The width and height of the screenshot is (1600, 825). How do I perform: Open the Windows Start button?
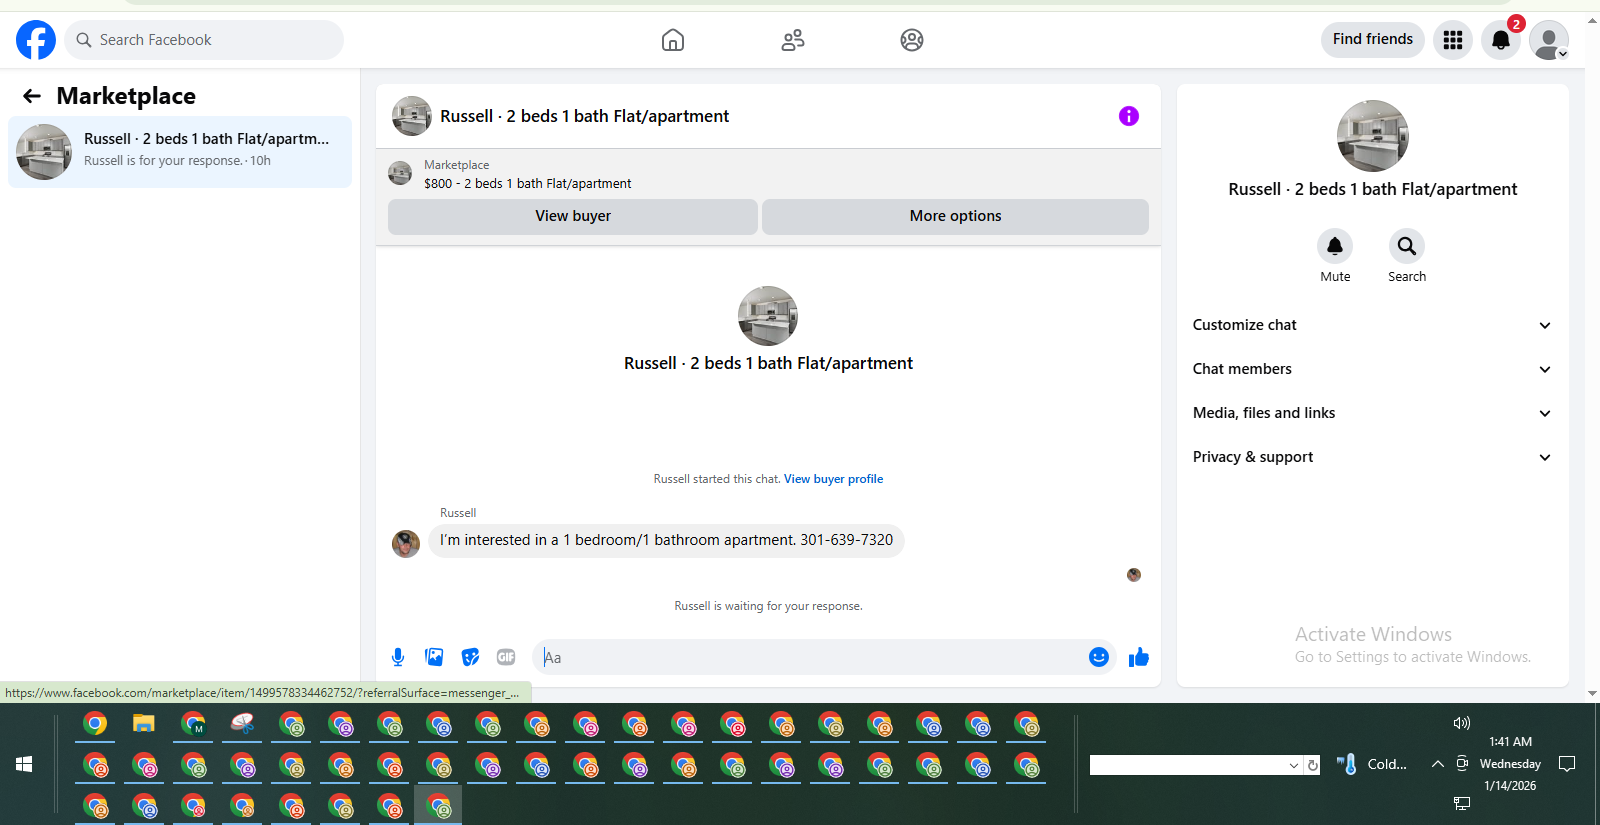(x=24, y=764)
